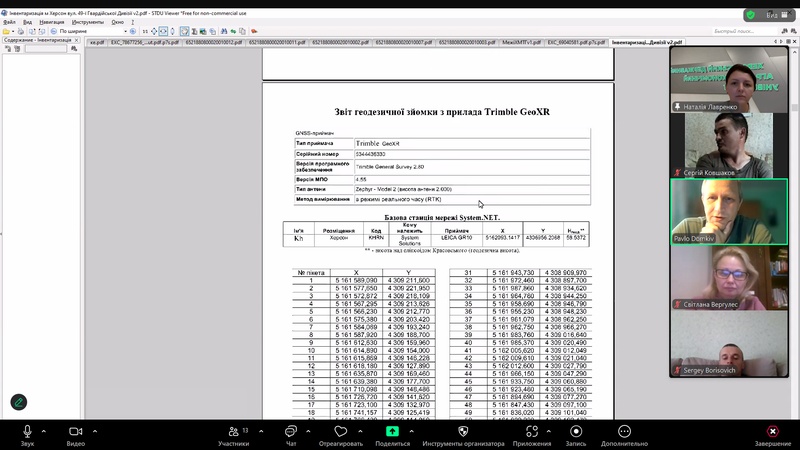
Task: Open the Окно menu
Action: tap(117, 22)
